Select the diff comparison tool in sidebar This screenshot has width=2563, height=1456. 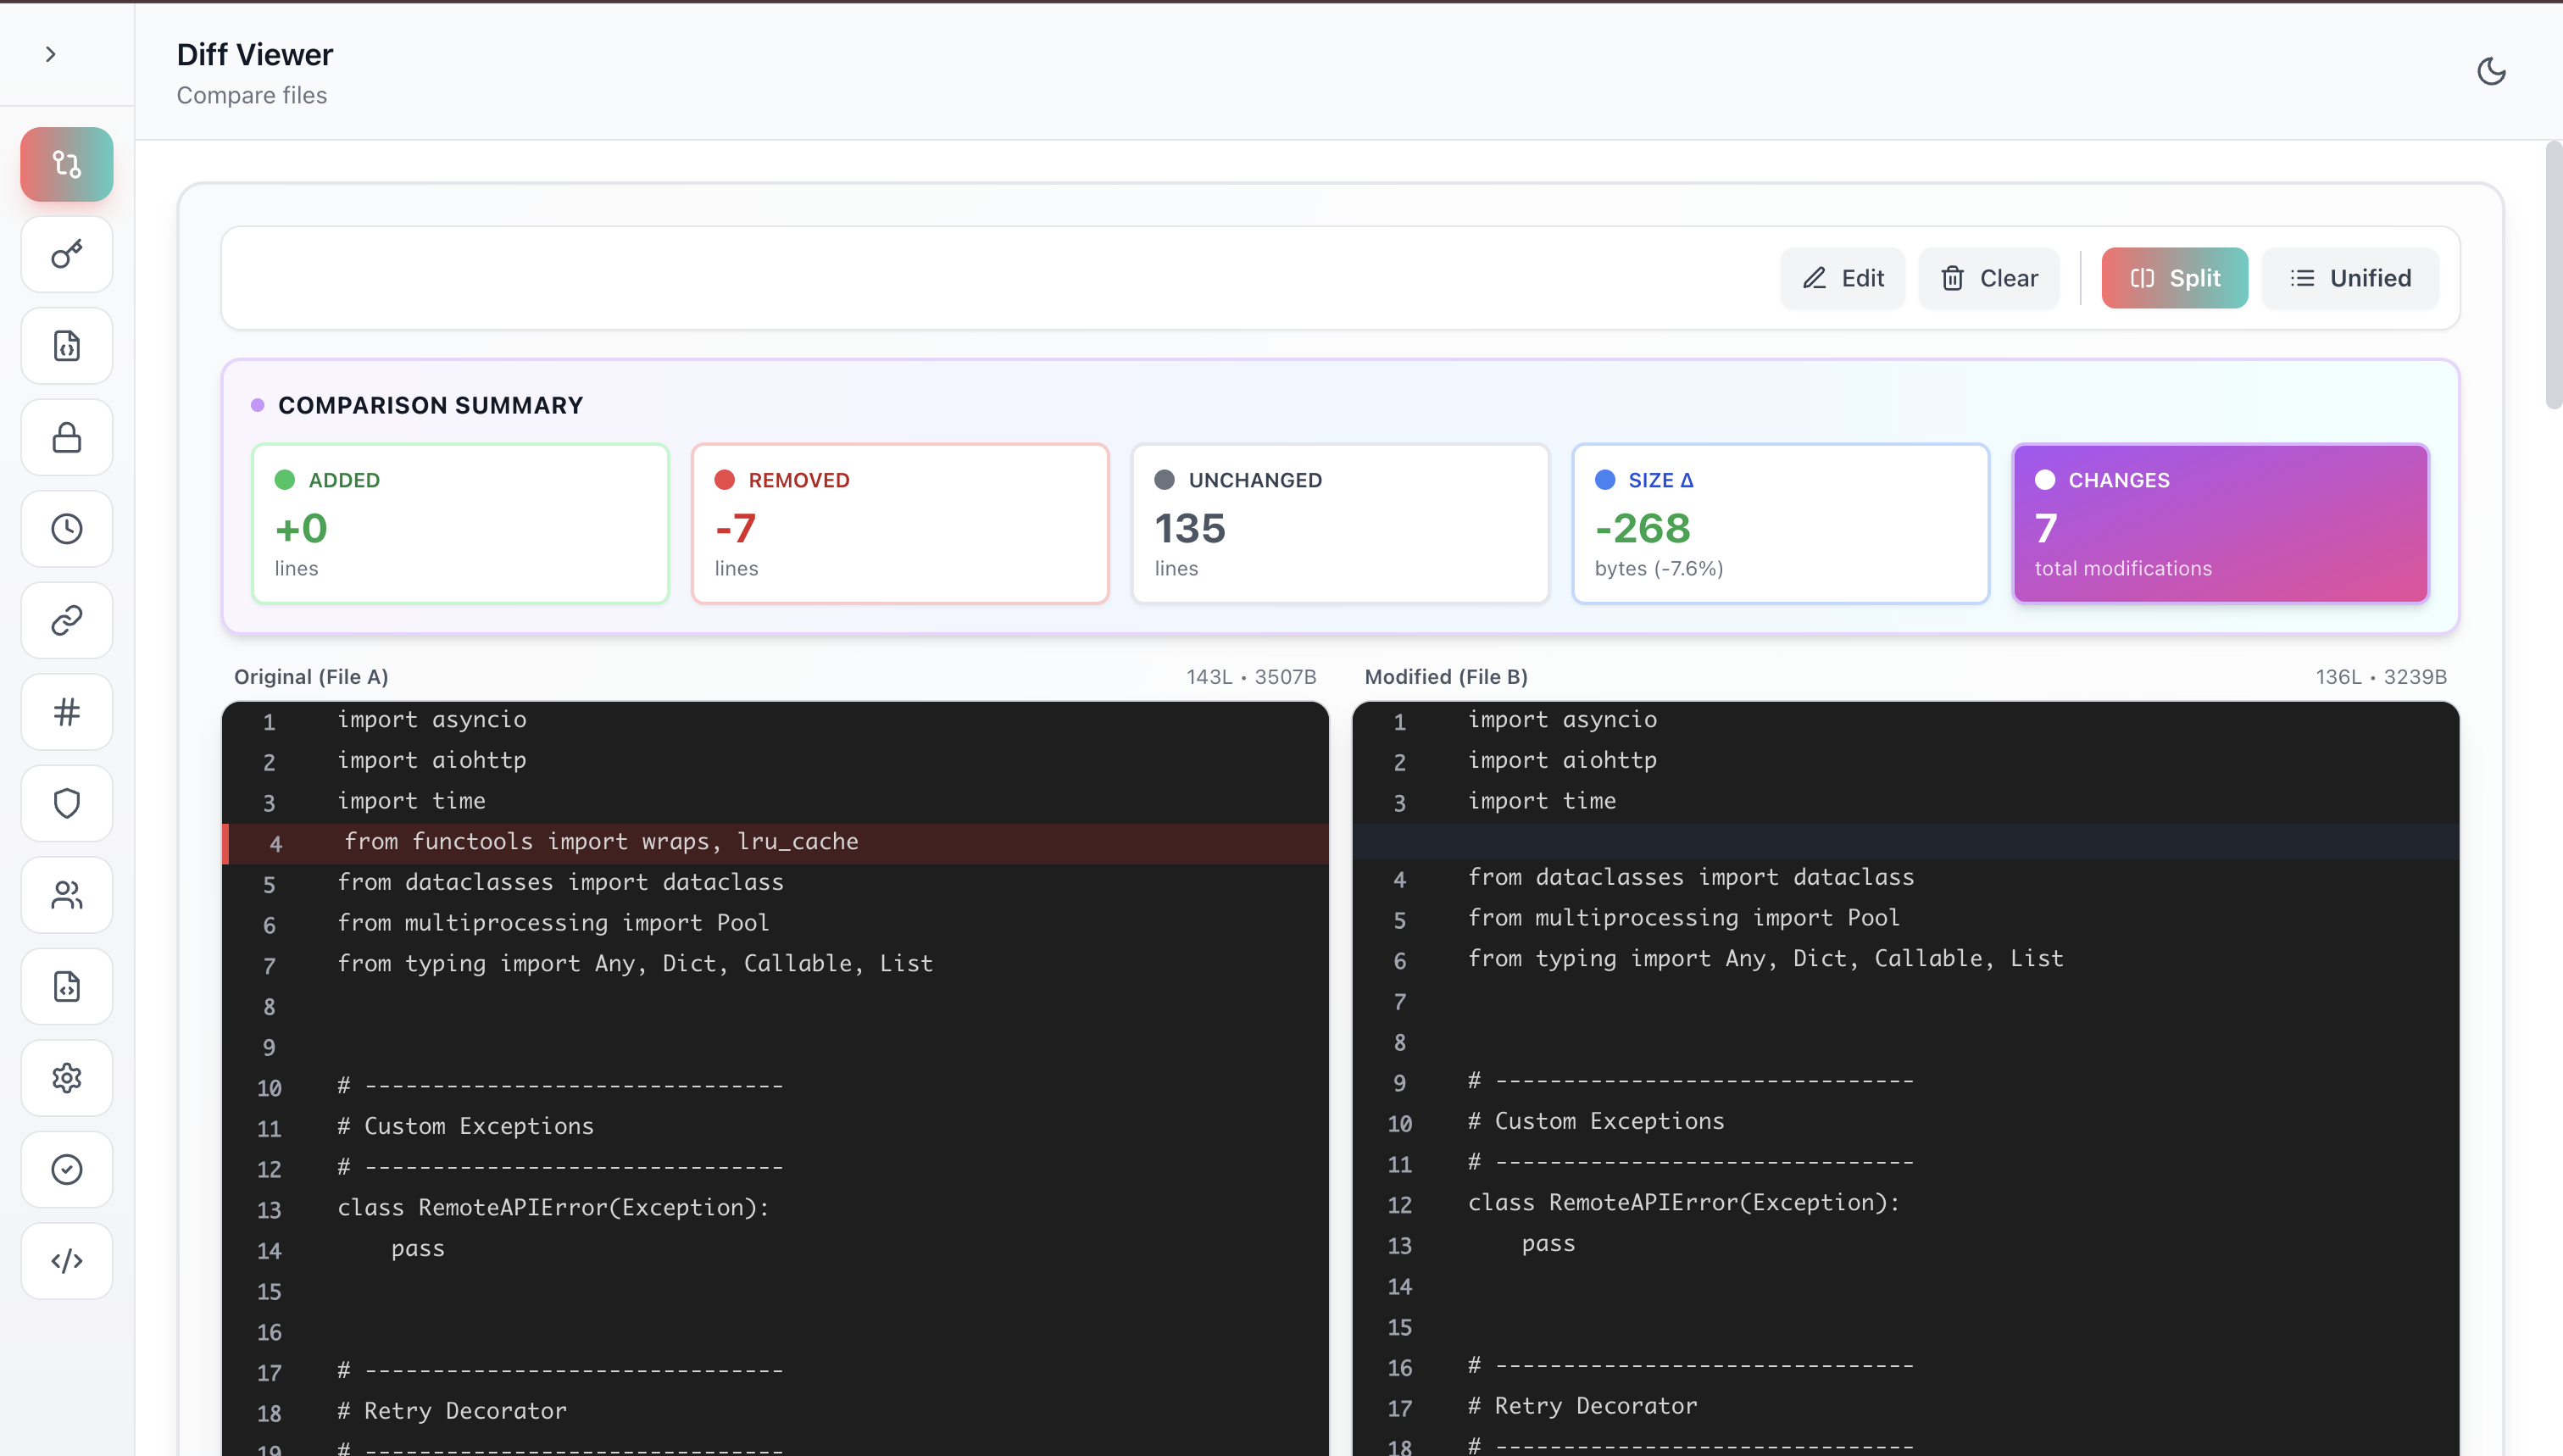pyautogui.click(x=66, y=164)
